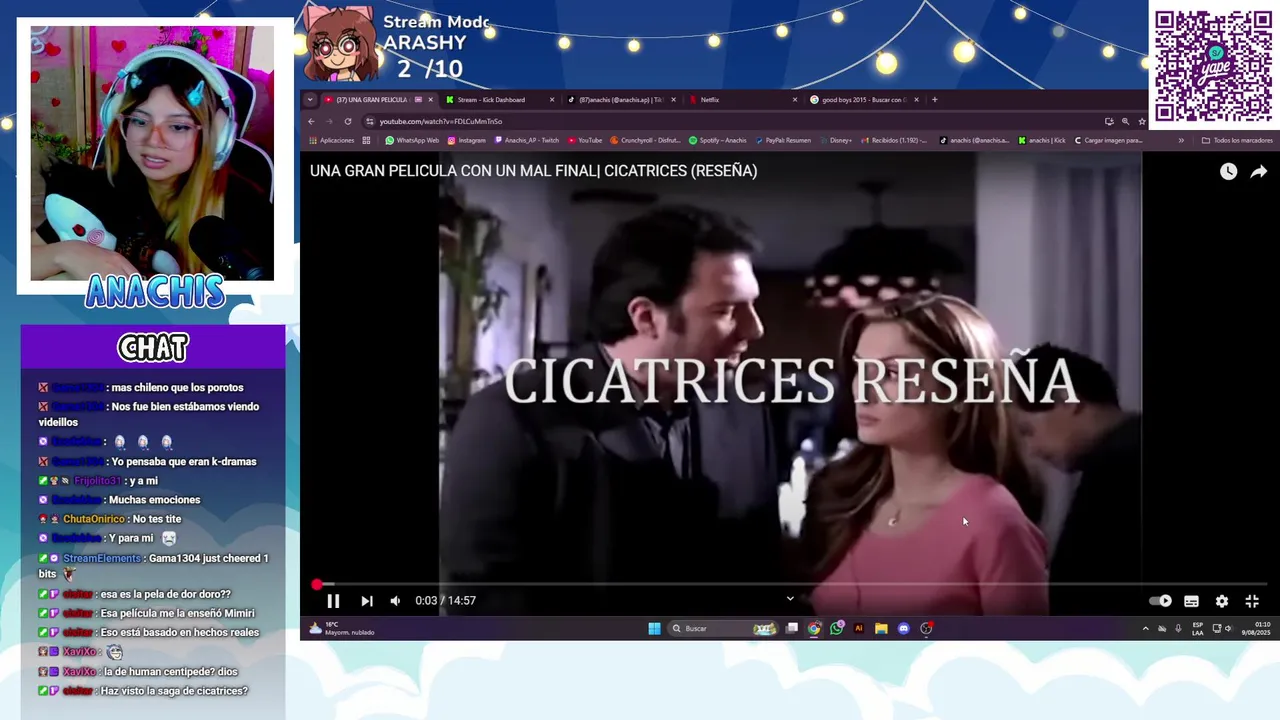
Task: Click the Watch later clock icon
Action: (x=1228, y=171)
